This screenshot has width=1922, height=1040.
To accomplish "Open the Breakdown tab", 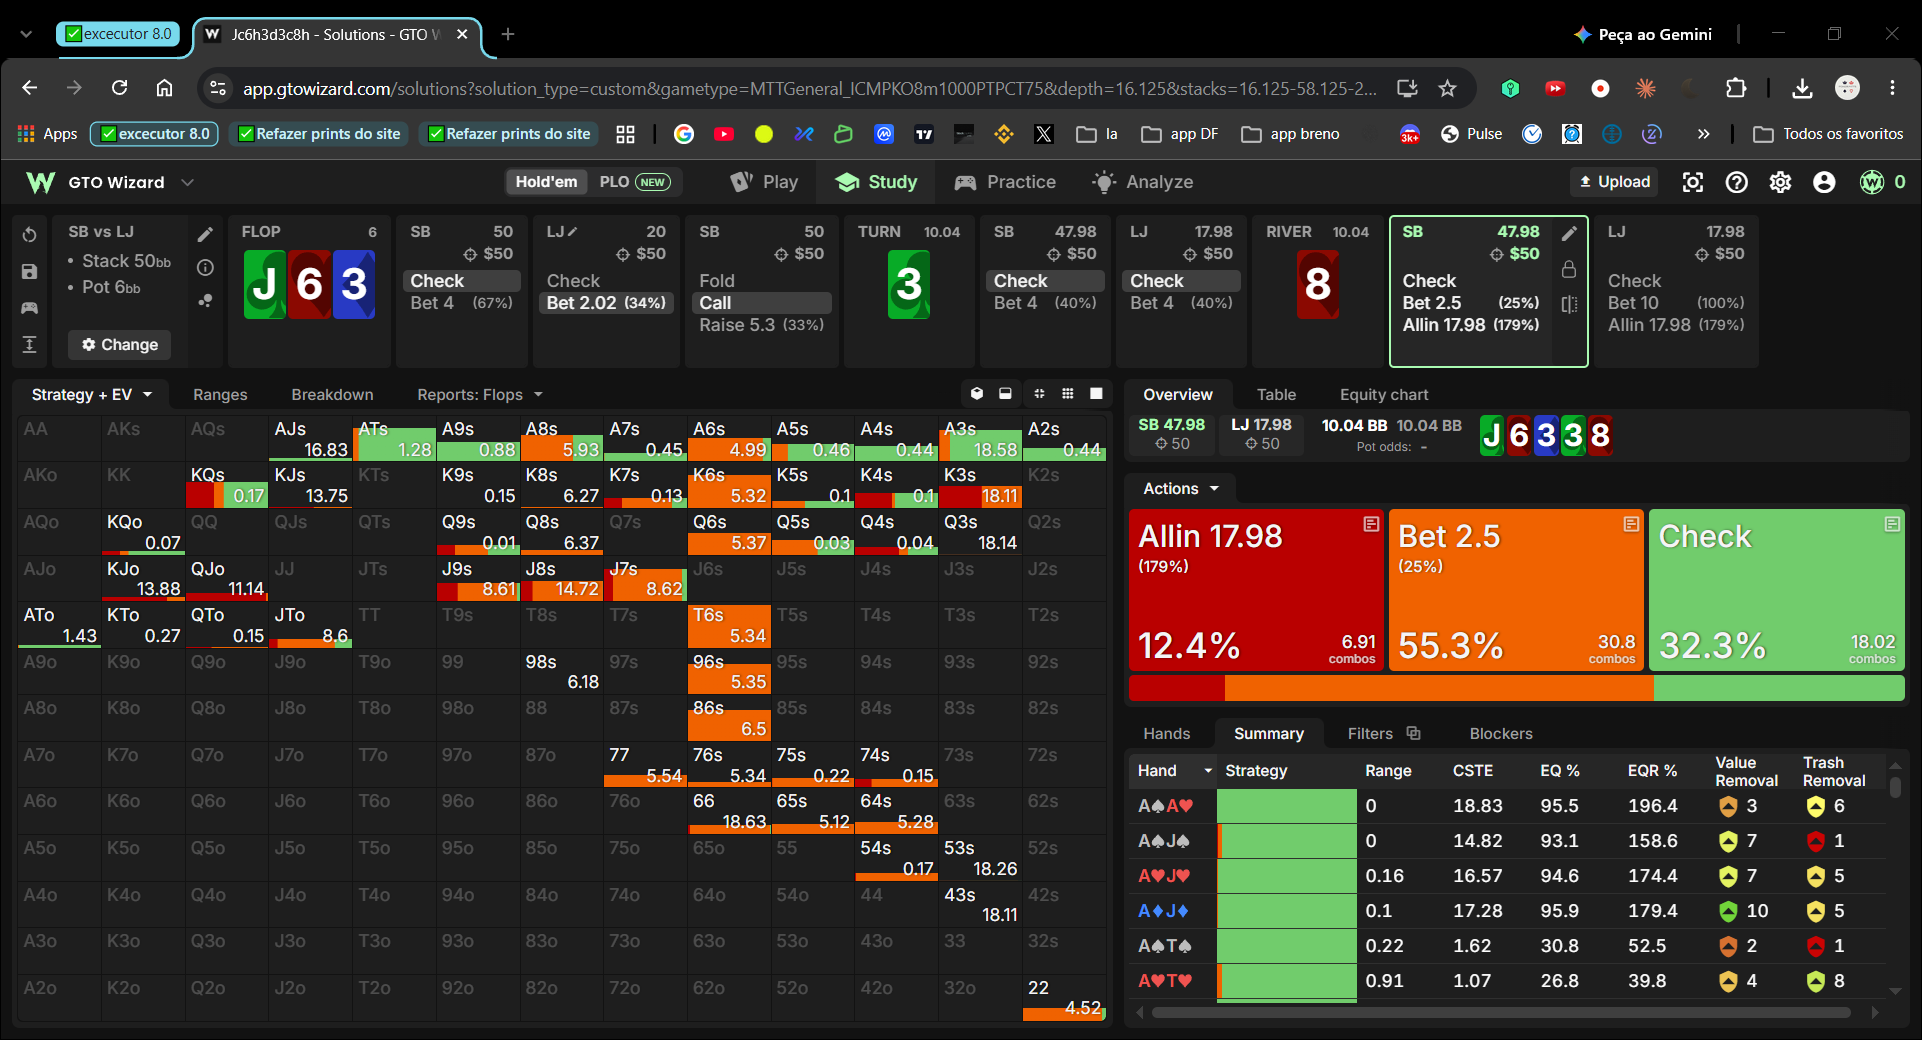I will click(332, 395).
